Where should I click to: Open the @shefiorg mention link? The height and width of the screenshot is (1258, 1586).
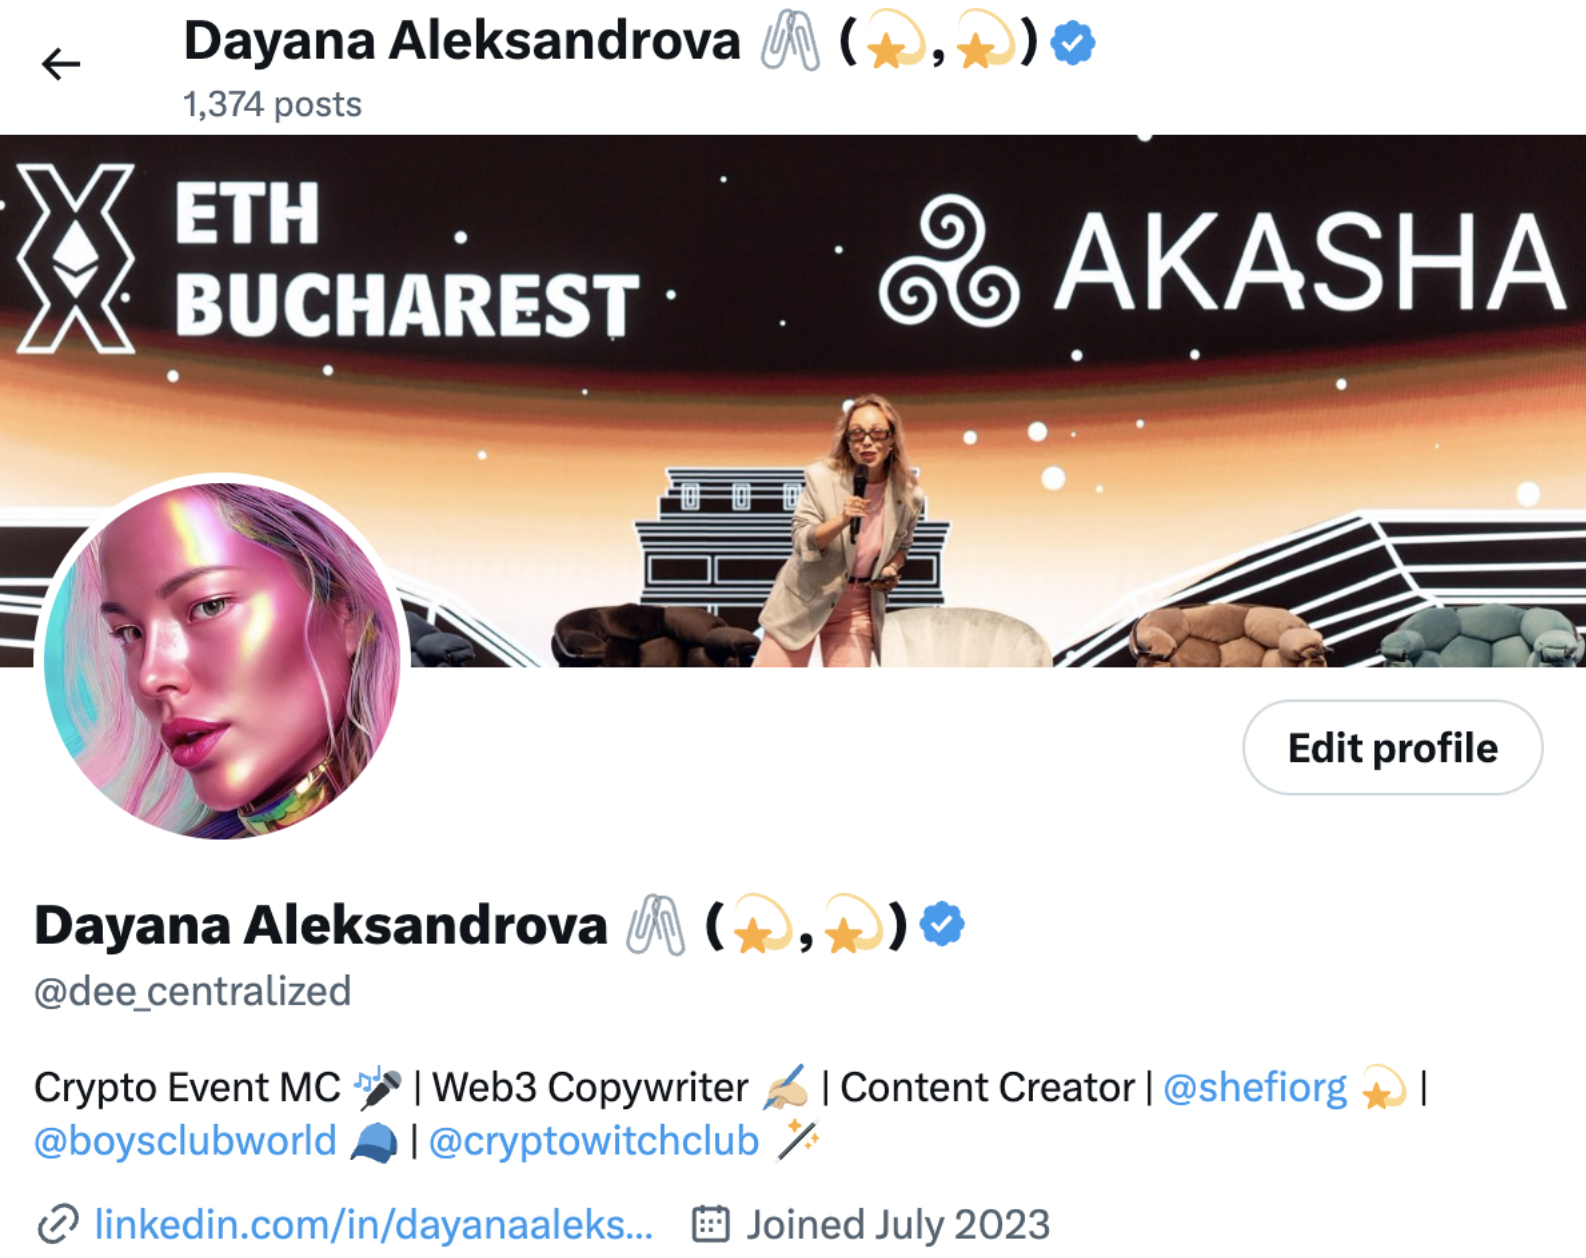[x=1255, y=1088]
